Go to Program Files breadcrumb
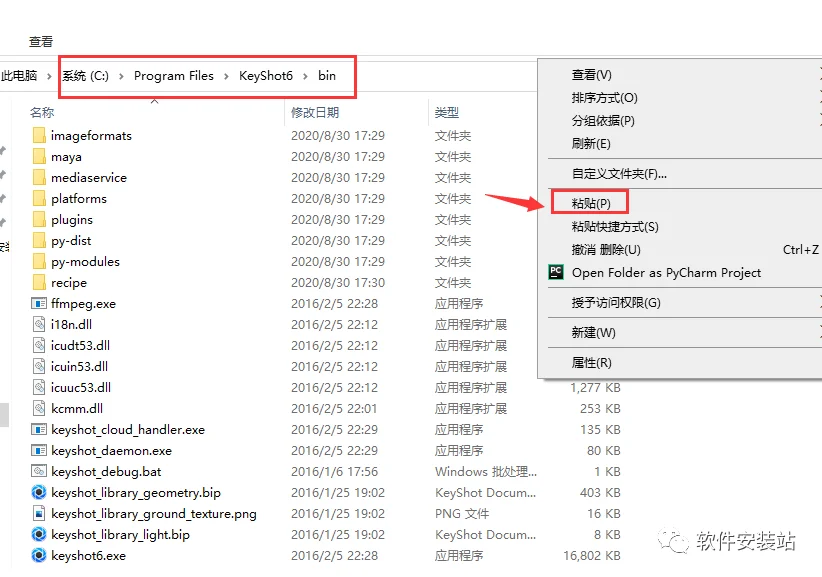Viewport: 822px width, 577px height. pos(174,75)
